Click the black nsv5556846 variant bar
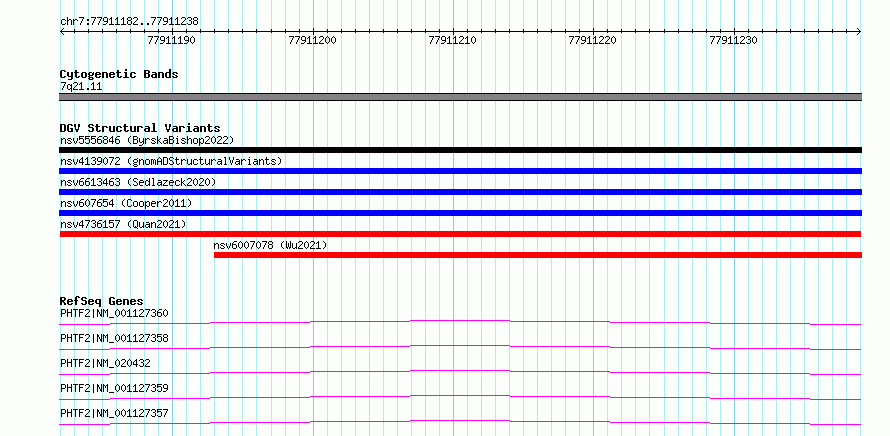The height and width of the screenshot is (436, 890). 460,150
